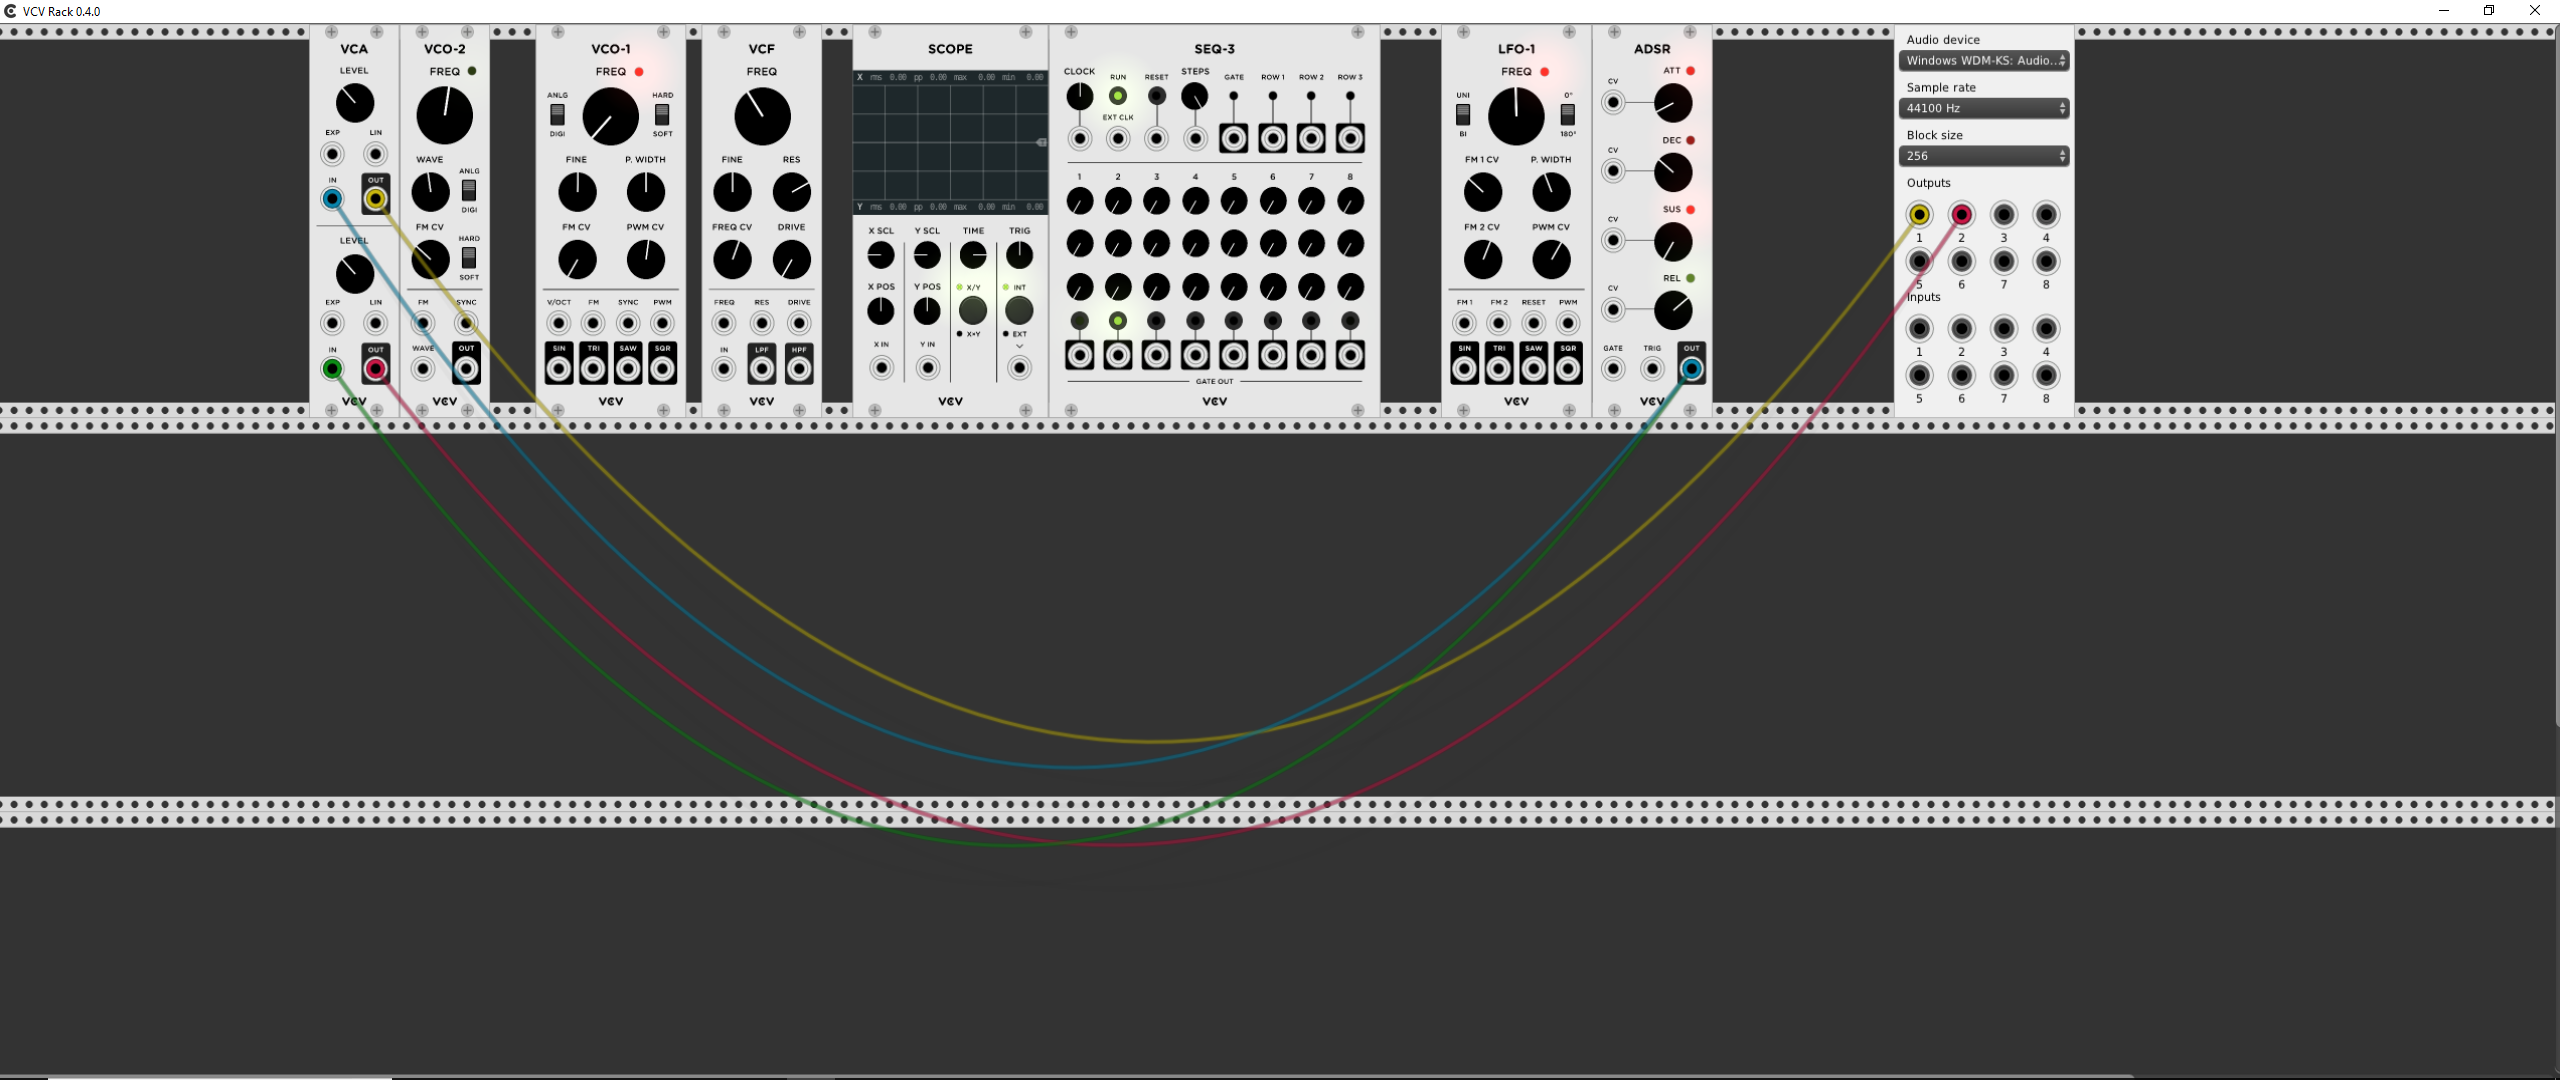Click the lower VCA IN jack
The image size is (2560, 1080).
(332, 369)
